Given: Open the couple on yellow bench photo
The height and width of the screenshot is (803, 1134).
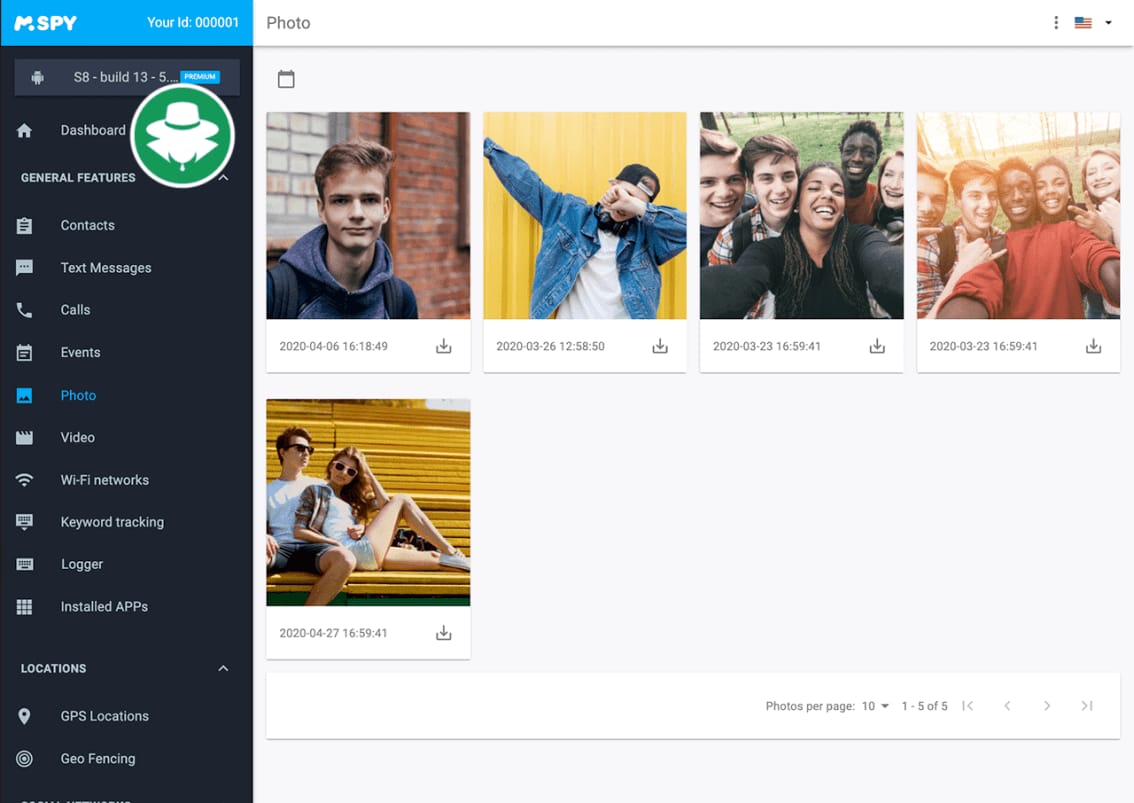Looking at the screenshot, I should coord(368,502).
